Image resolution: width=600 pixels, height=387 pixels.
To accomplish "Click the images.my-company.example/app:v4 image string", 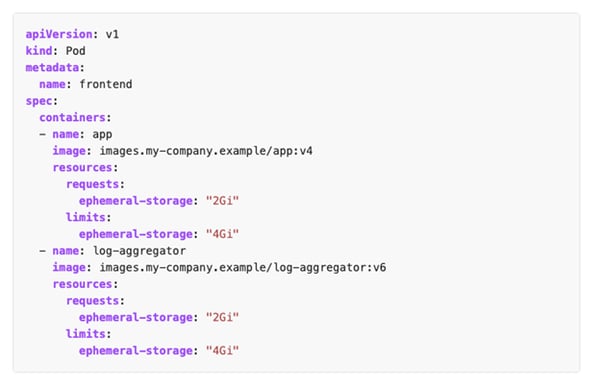I will tap(206, 151).
